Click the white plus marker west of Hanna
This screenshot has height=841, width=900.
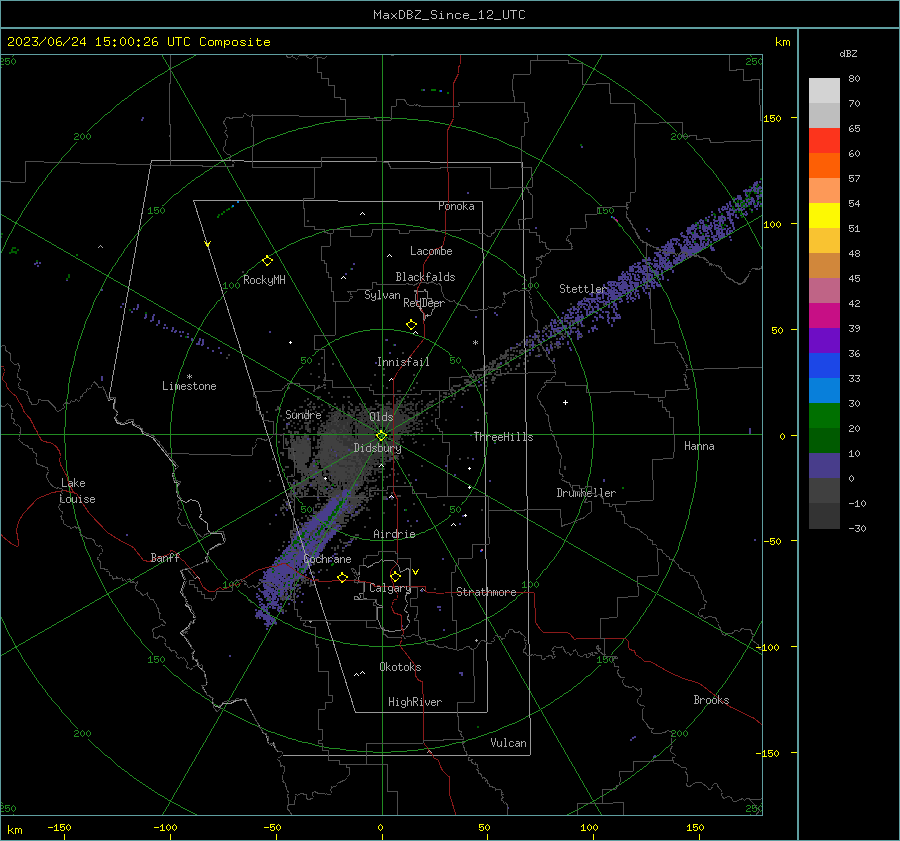tap(565, 402)
